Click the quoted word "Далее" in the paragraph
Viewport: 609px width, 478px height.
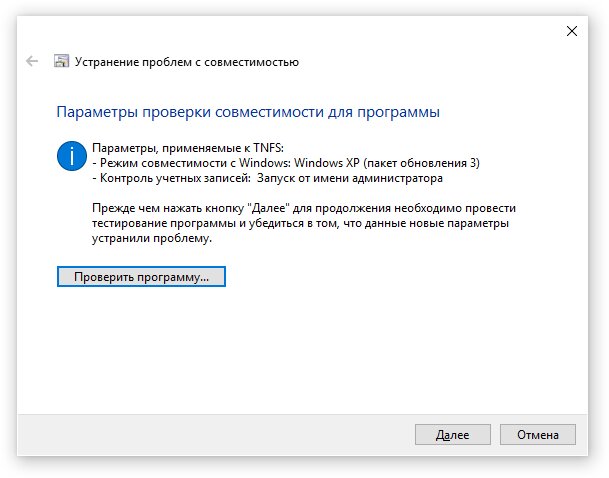pyautogui.click(x=269, y=208)
